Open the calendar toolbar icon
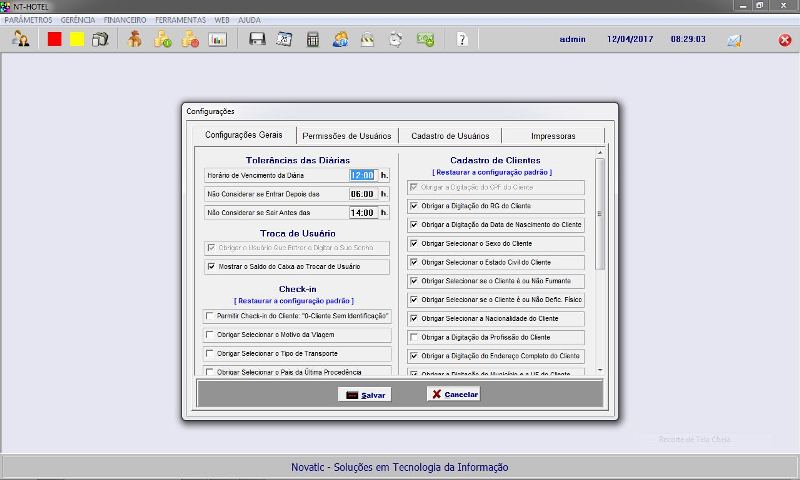Image resolution: width=800 pixels, height=480 pixels. point(284,40)
